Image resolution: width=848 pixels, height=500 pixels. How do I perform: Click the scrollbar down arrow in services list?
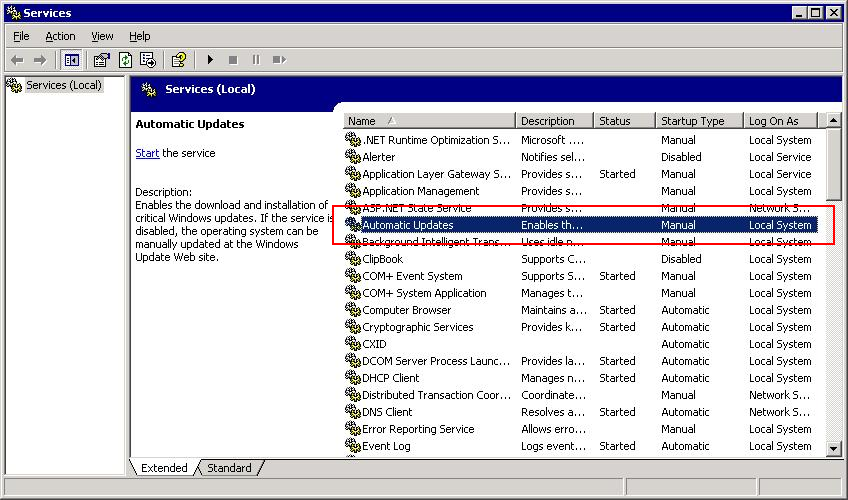834,449
